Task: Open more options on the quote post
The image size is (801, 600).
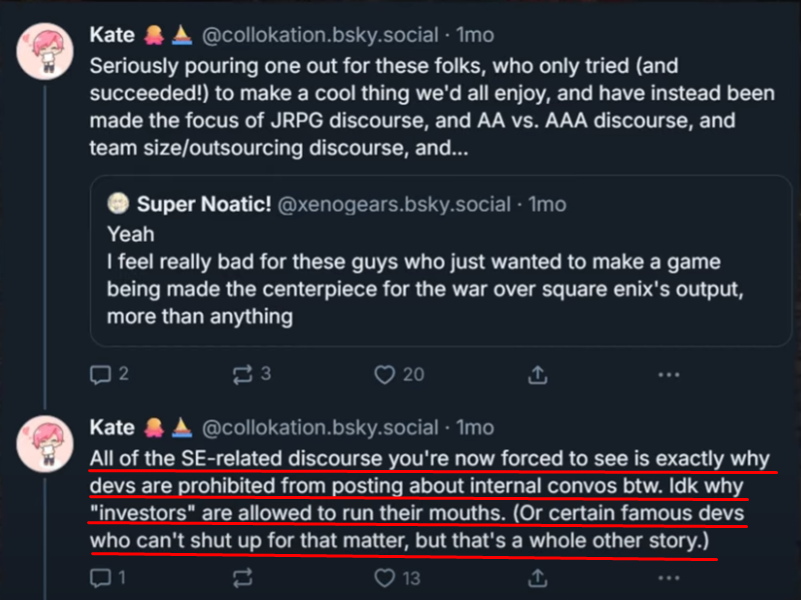Action: click(x=669, y=375)
